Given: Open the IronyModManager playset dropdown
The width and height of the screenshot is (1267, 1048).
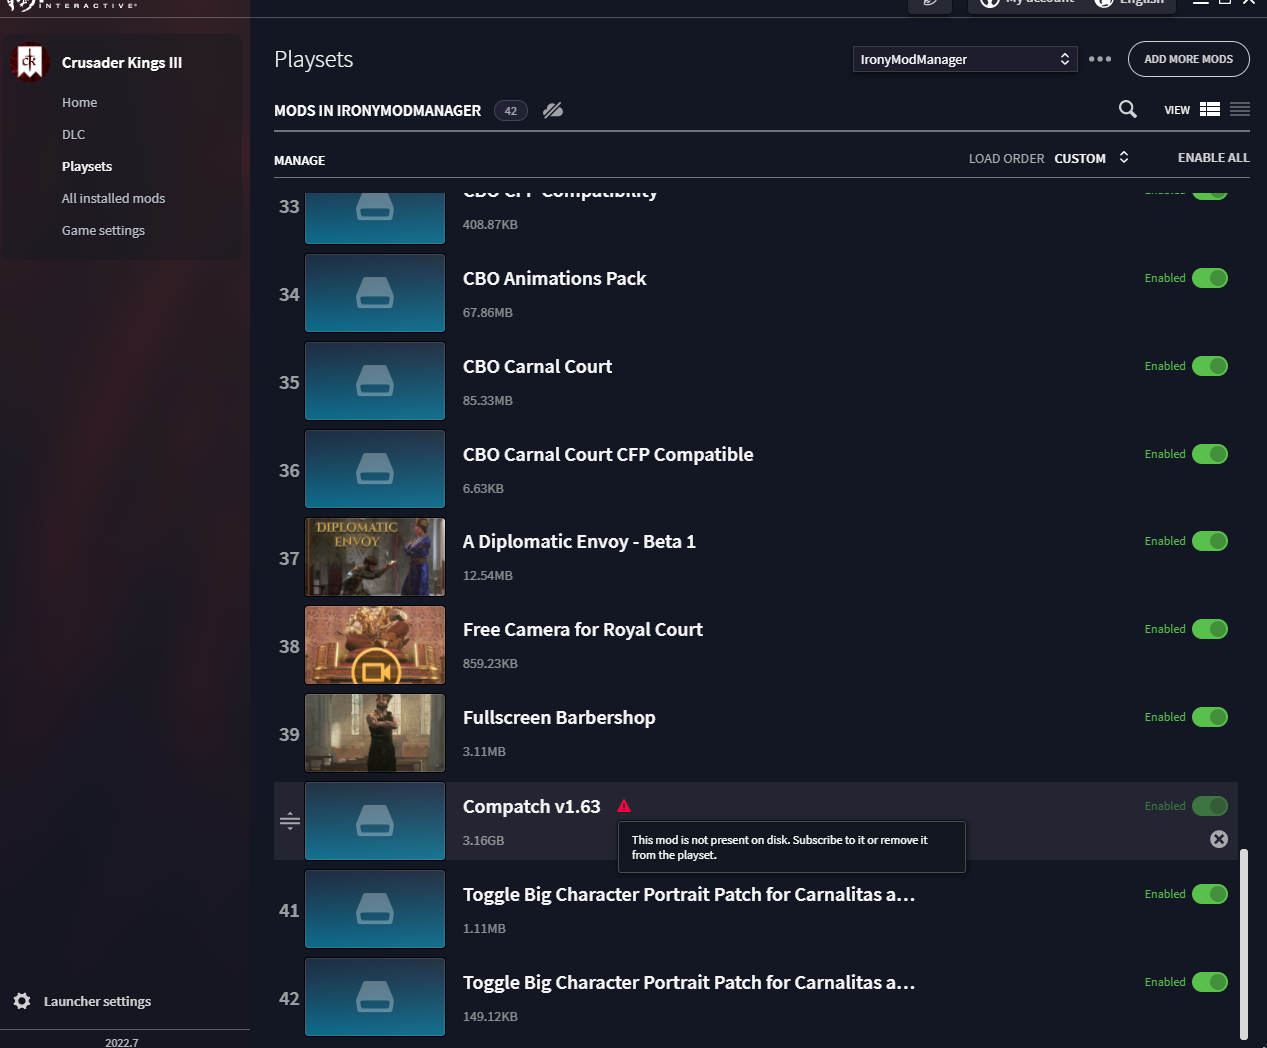Looking at the screenshot, I should pos(965,59).
